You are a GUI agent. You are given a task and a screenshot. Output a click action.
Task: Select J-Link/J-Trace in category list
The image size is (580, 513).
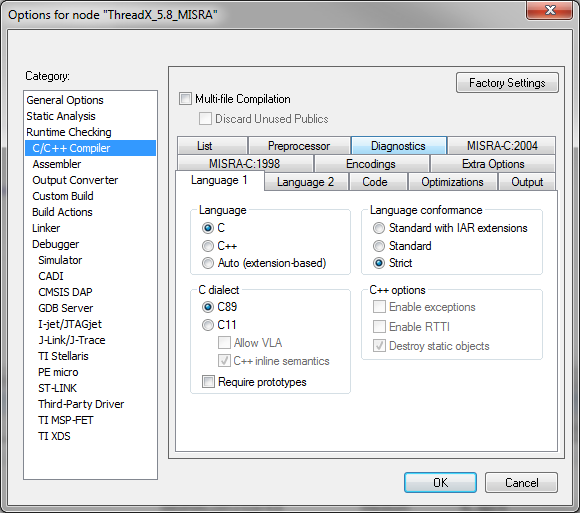90,340
